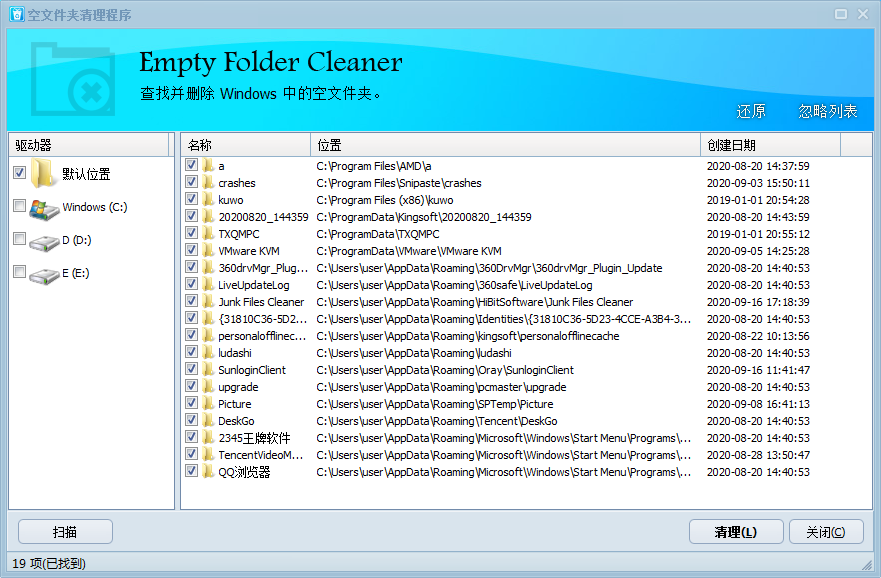Click the folder icon of row 'a'

(209, 166)
